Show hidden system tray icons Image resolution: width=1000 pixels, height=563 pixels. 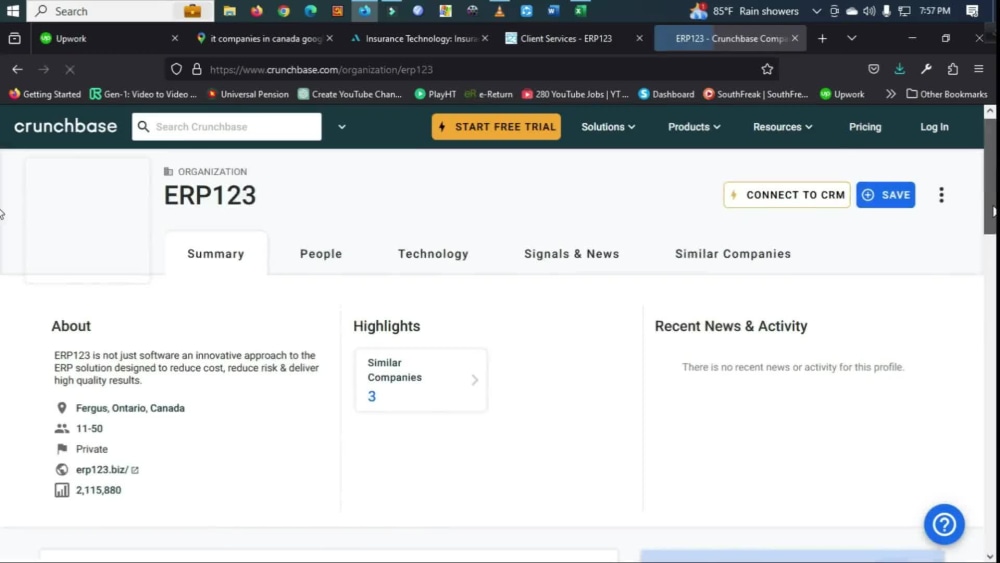tap(816, 11)
